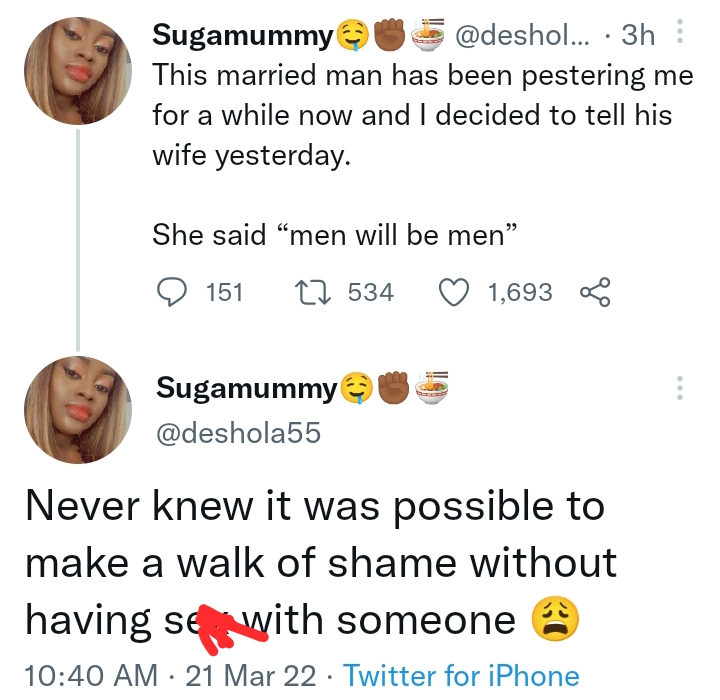This screenshot has width=720, height=700.
Task: Tap the share icon on the top tweet
Action: click(x=594, y=292)
